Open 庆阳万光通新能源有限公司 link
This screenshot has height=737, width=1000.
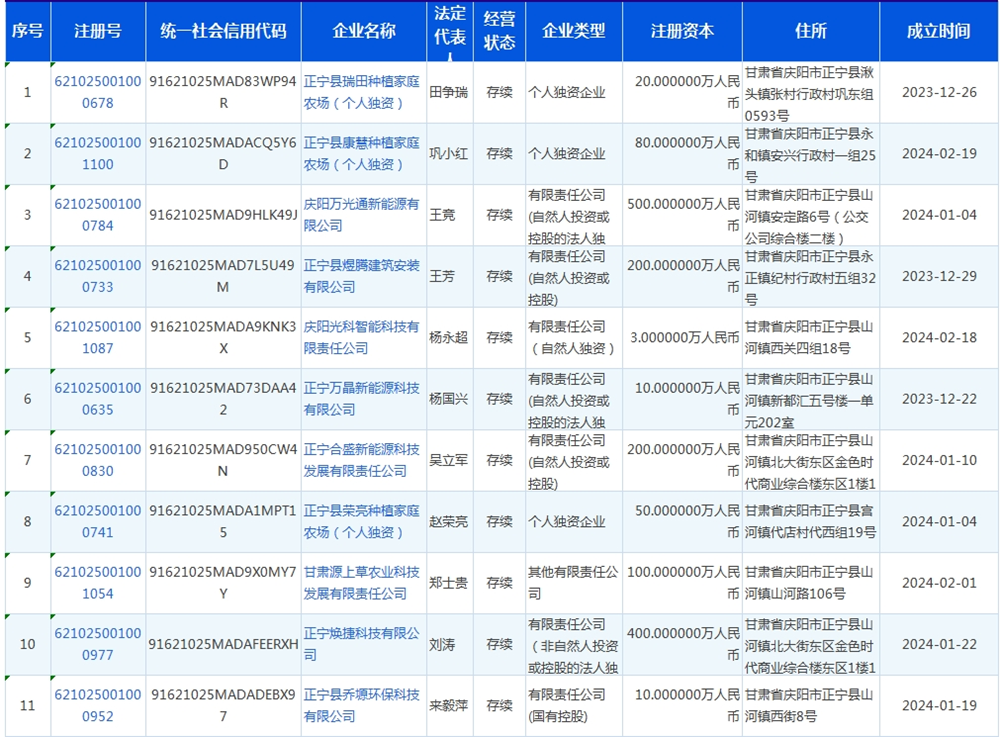point(361,214)
